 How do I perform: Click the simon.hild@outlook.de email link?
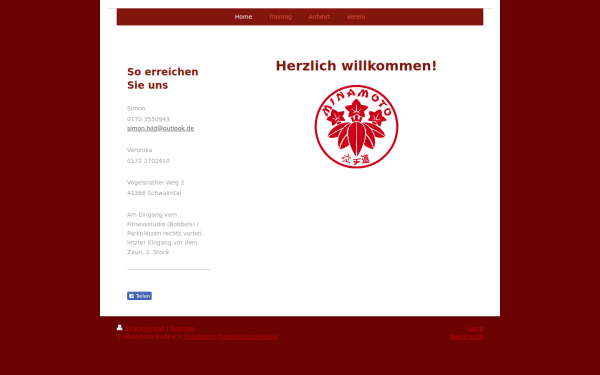pyautogui.click(x=160, y=129)
